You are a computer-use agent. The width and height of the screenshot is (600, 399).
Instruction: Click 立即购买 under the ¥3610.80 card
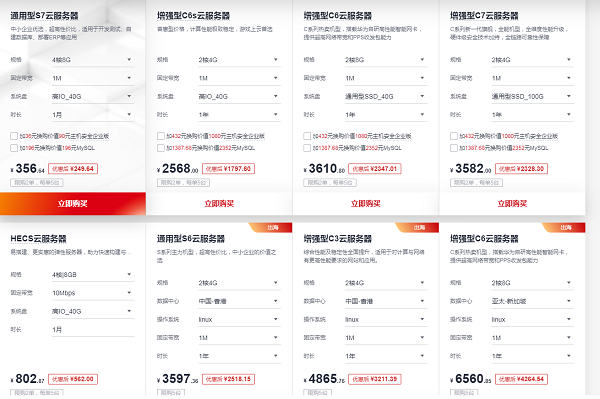coord(366,204)
